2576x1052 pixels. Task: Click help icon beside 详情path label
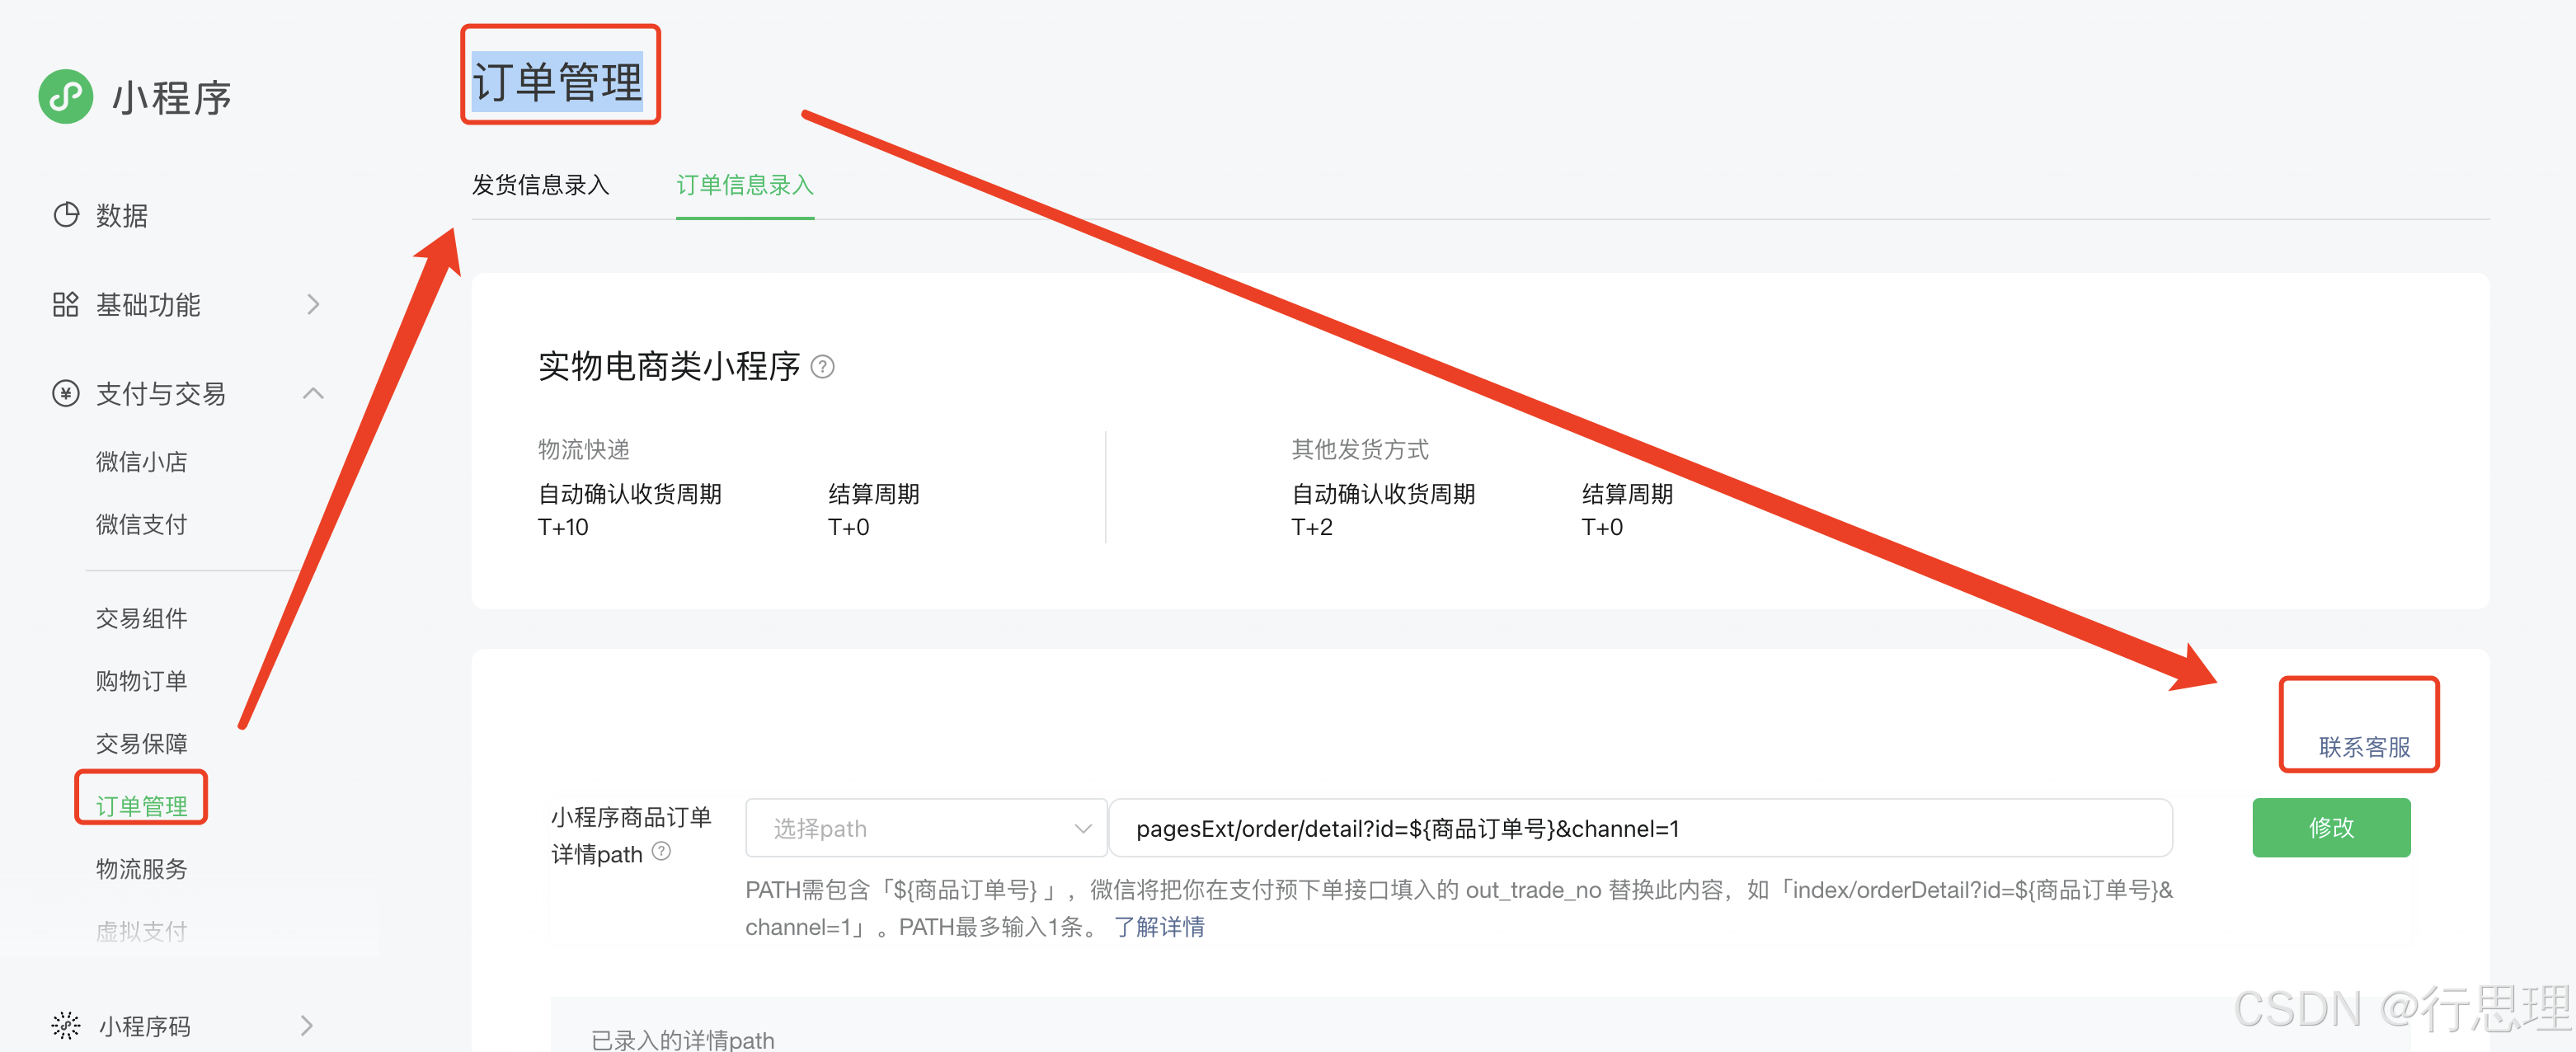point(661,851)
